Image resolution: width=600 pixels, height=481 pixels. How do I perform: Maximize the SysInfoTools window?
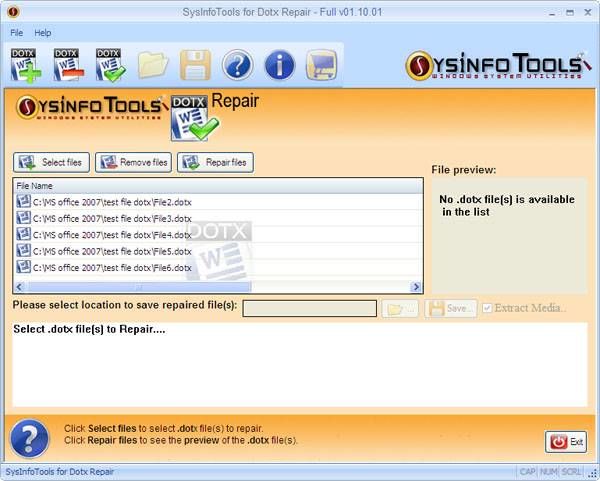point(570,13)
